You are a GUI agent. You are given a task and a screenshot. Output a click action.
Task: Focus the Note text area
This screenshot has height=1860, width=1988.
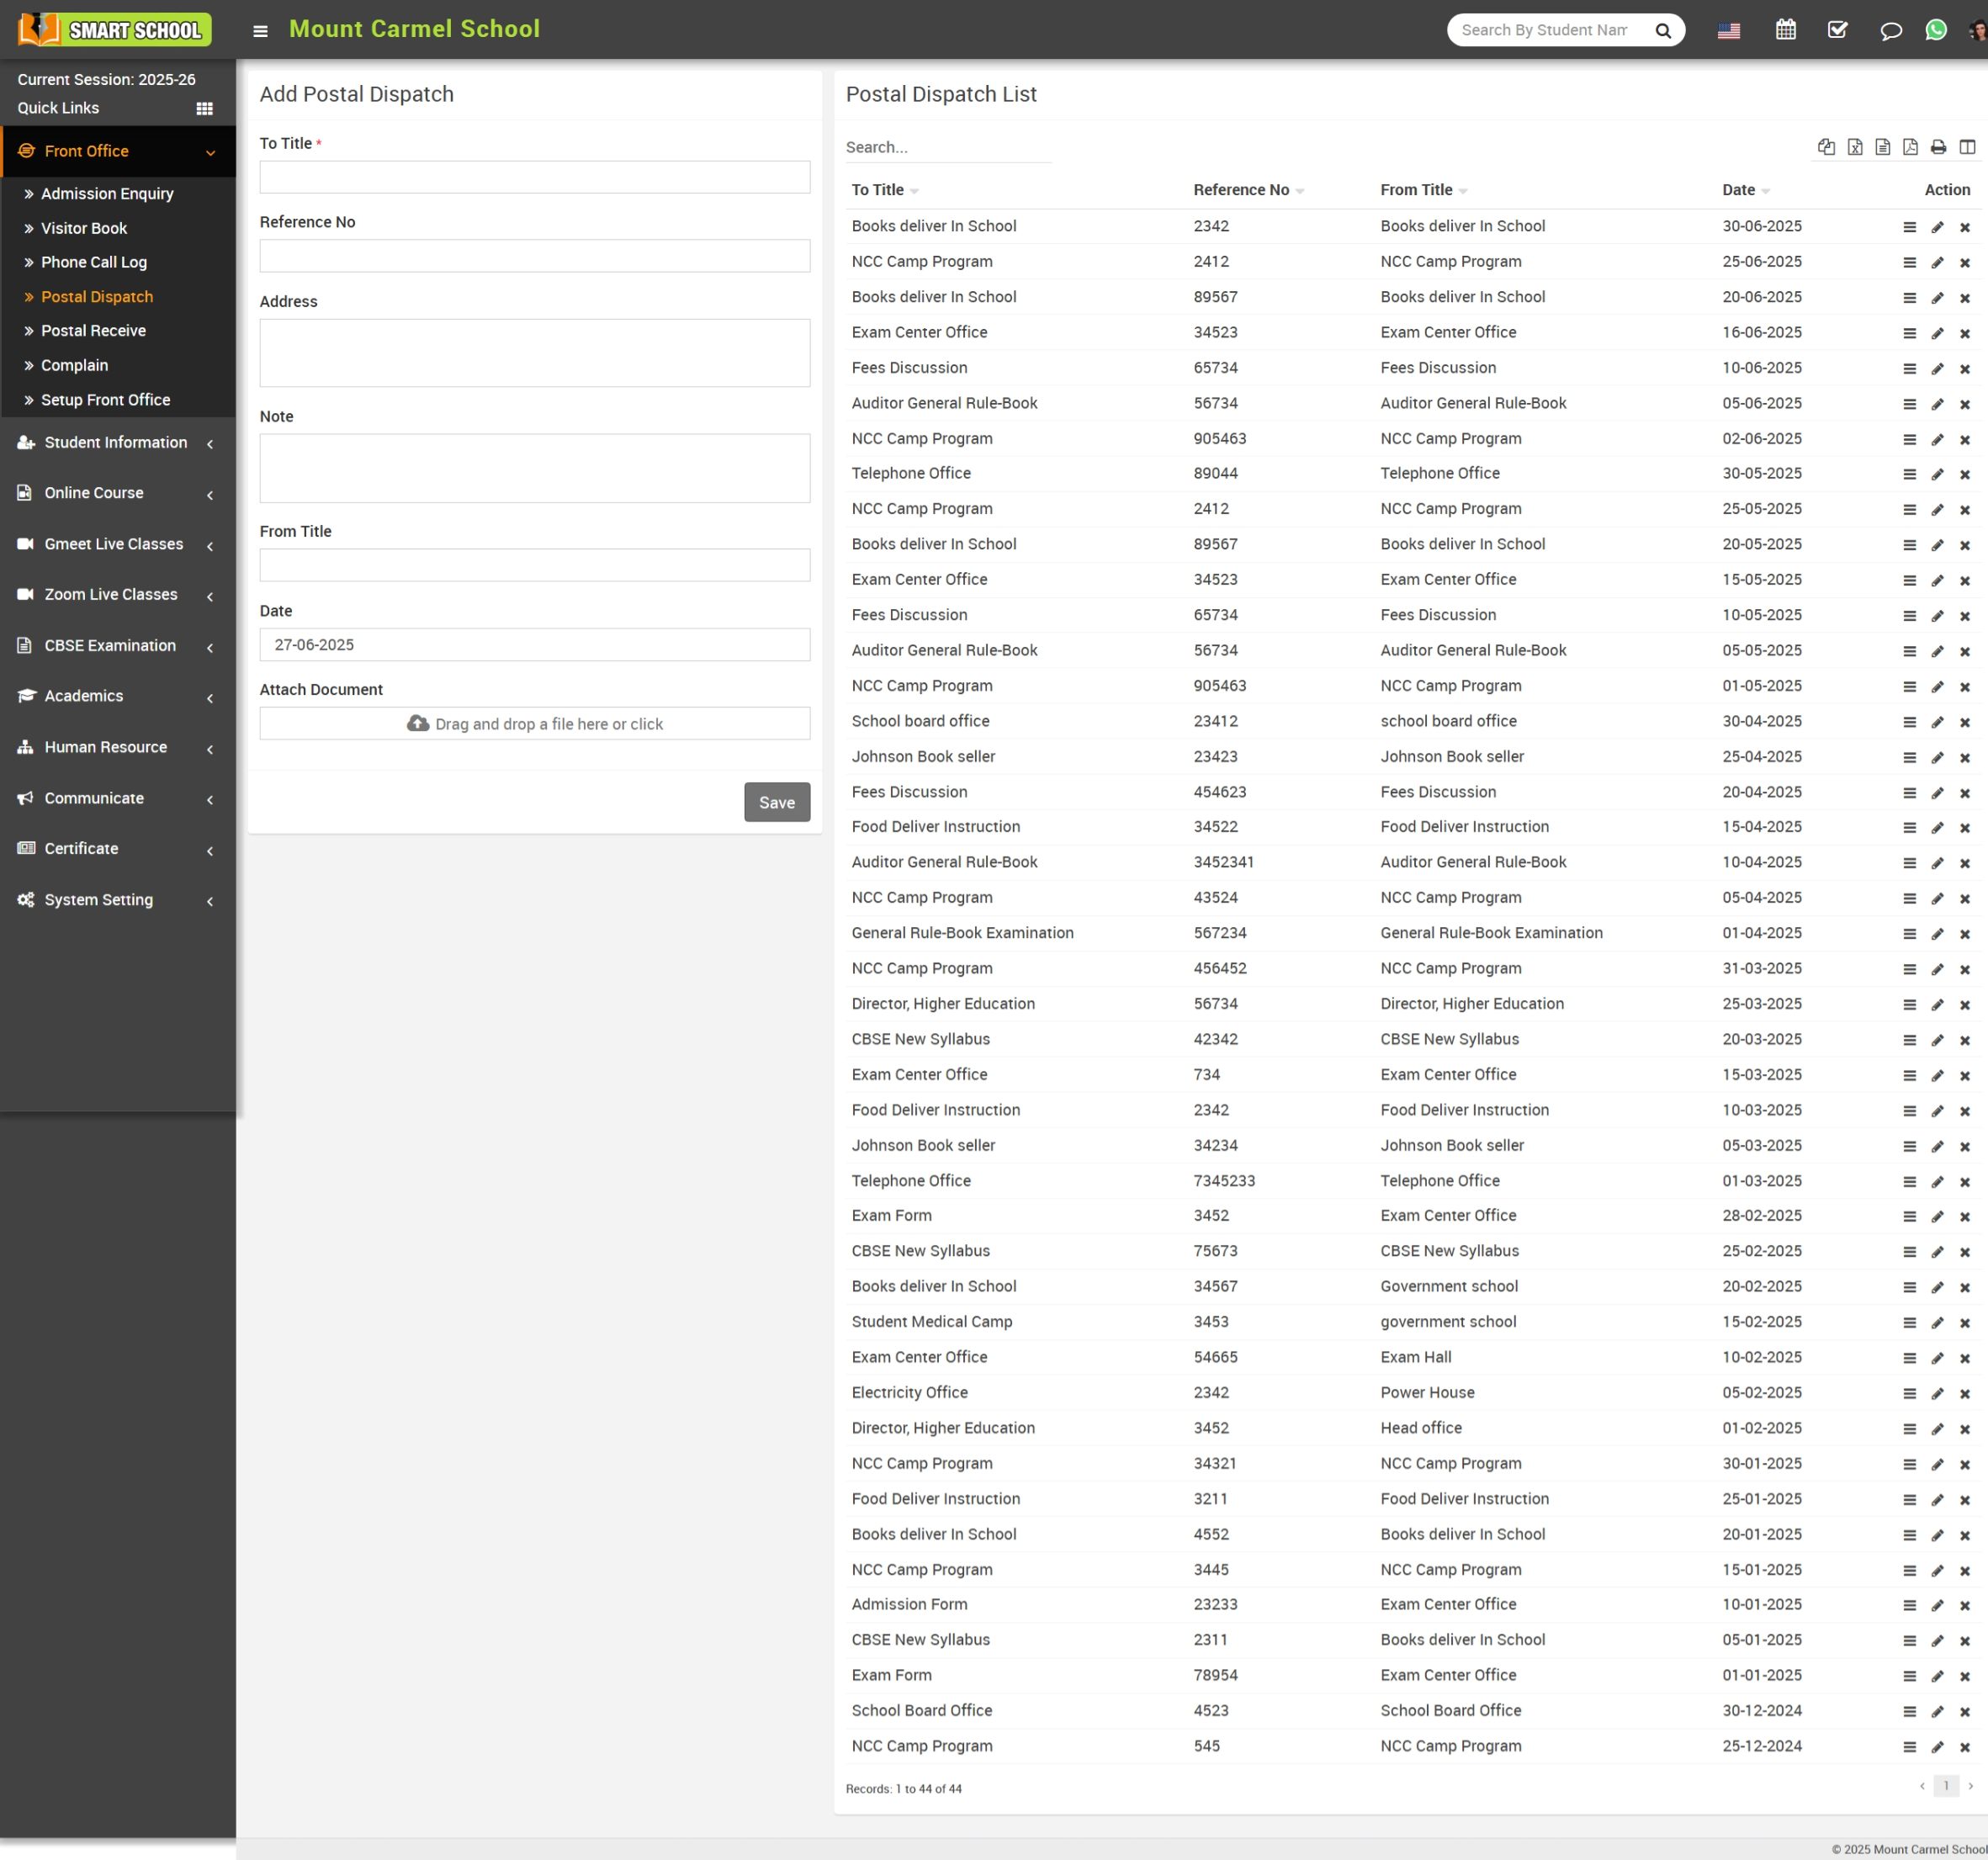pyautogui.click(x=535, y=468)
